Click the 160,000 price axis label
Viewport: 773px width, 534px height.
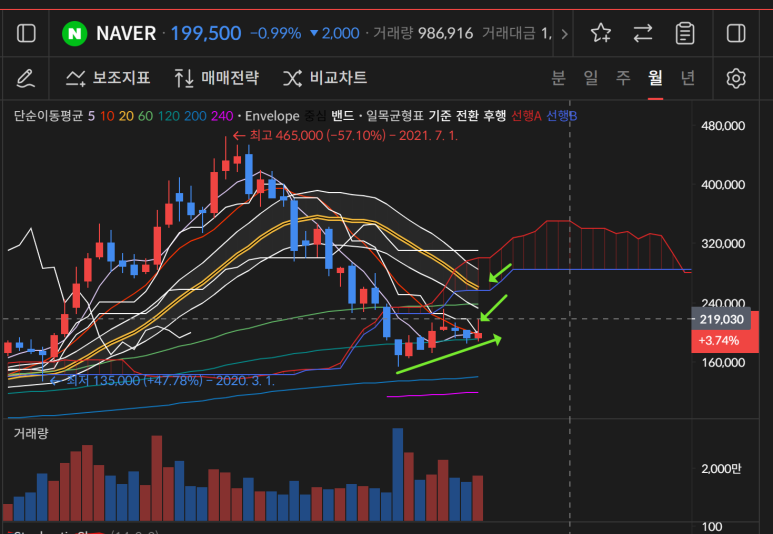[x=723, y=362]
